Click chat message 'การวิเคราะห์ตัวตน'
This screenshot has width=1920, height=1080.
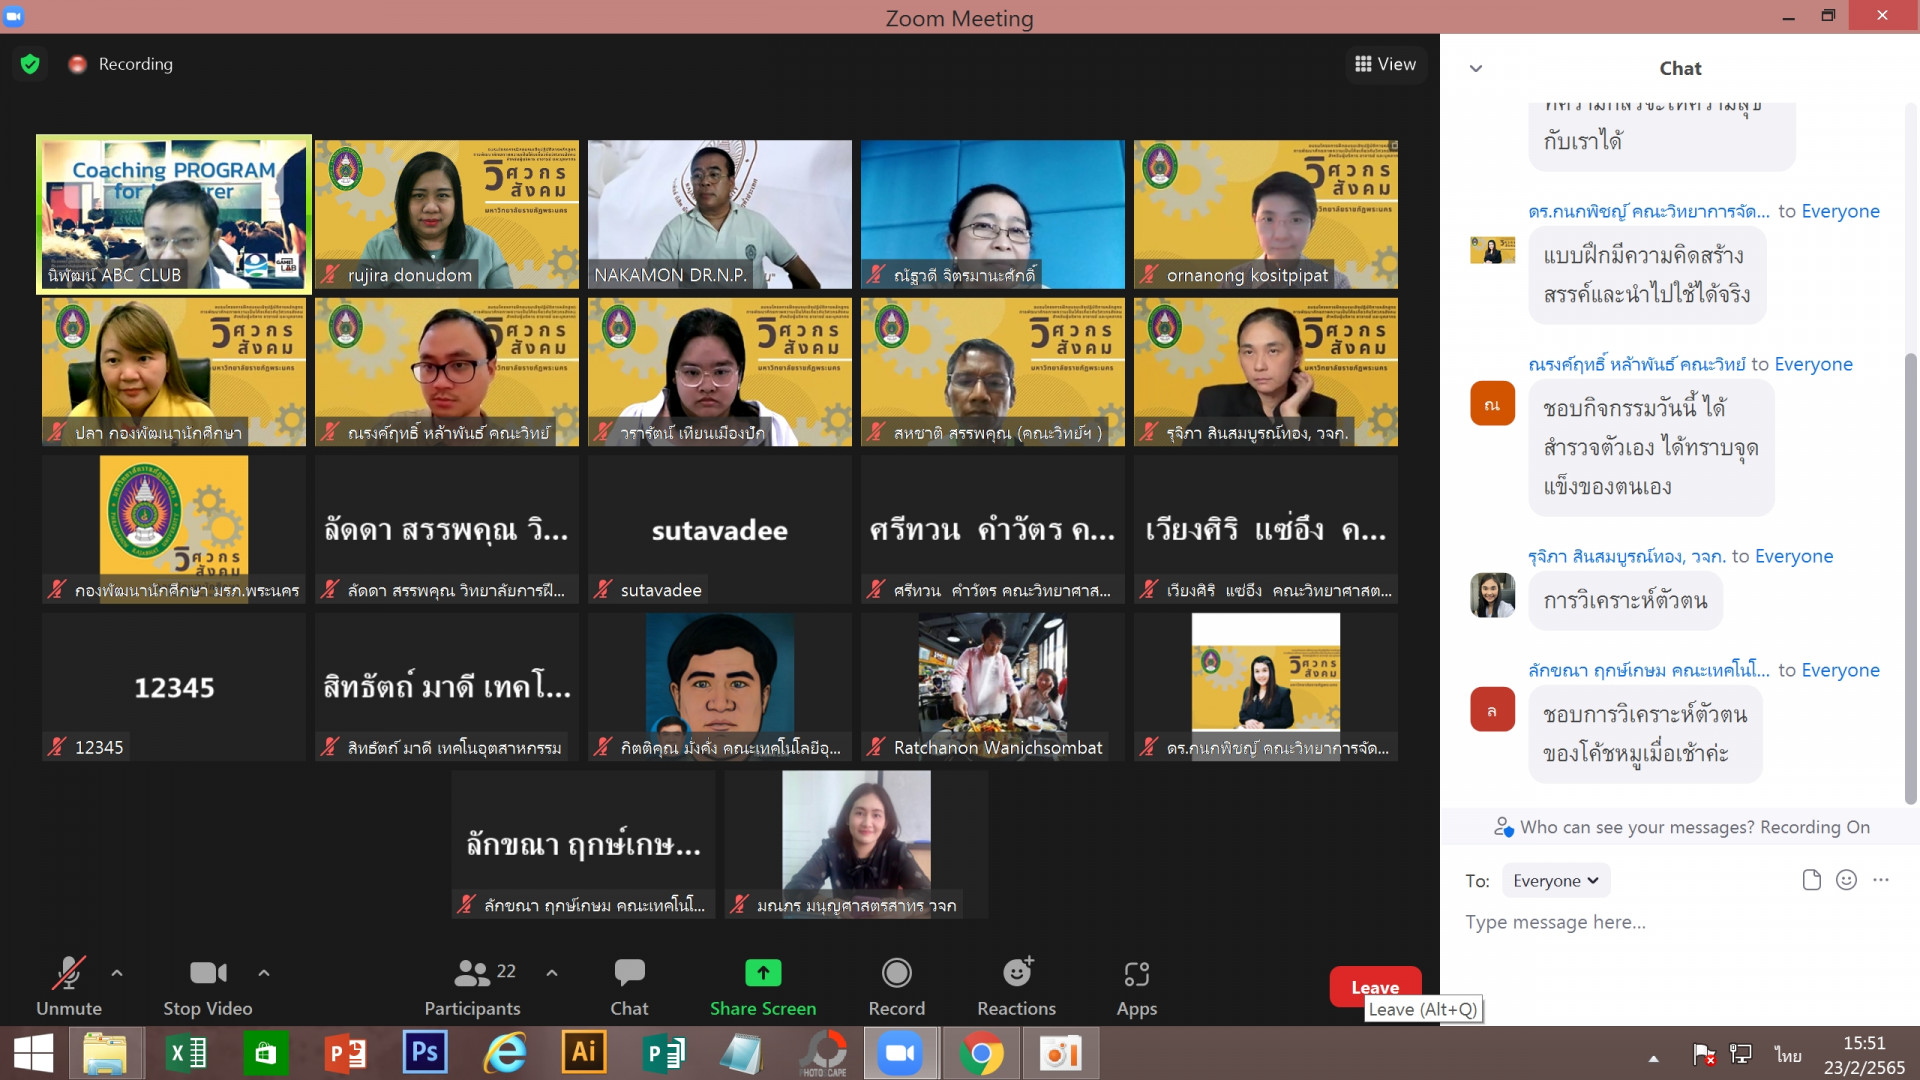pyautogui.click(x=1626, y=601)
